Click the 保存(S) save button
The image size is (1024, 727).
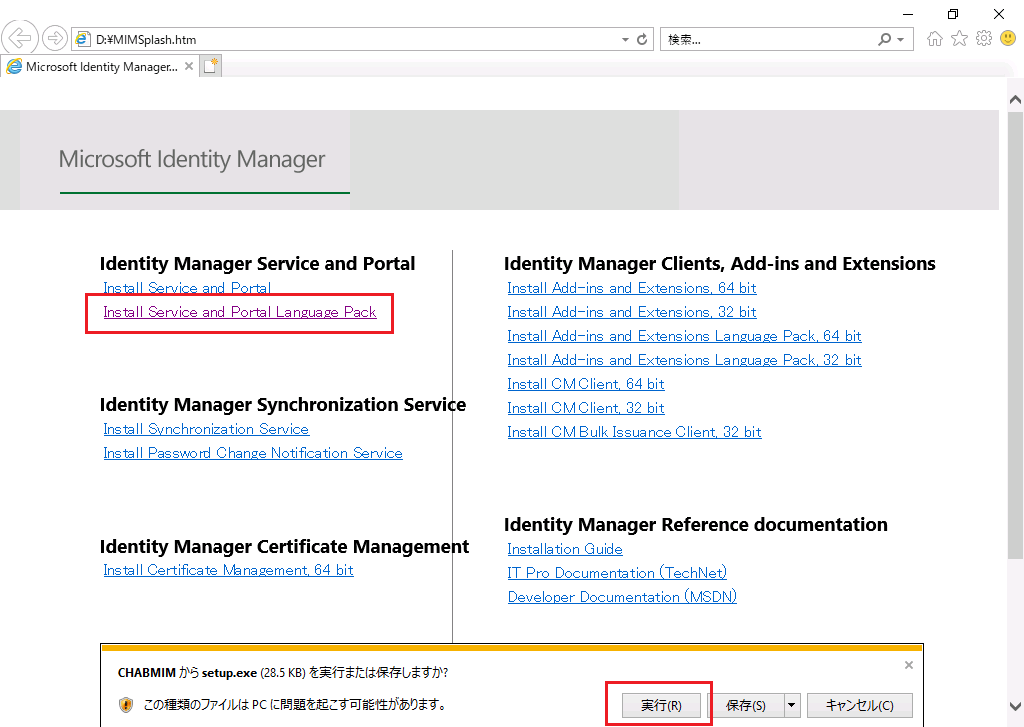746,705
